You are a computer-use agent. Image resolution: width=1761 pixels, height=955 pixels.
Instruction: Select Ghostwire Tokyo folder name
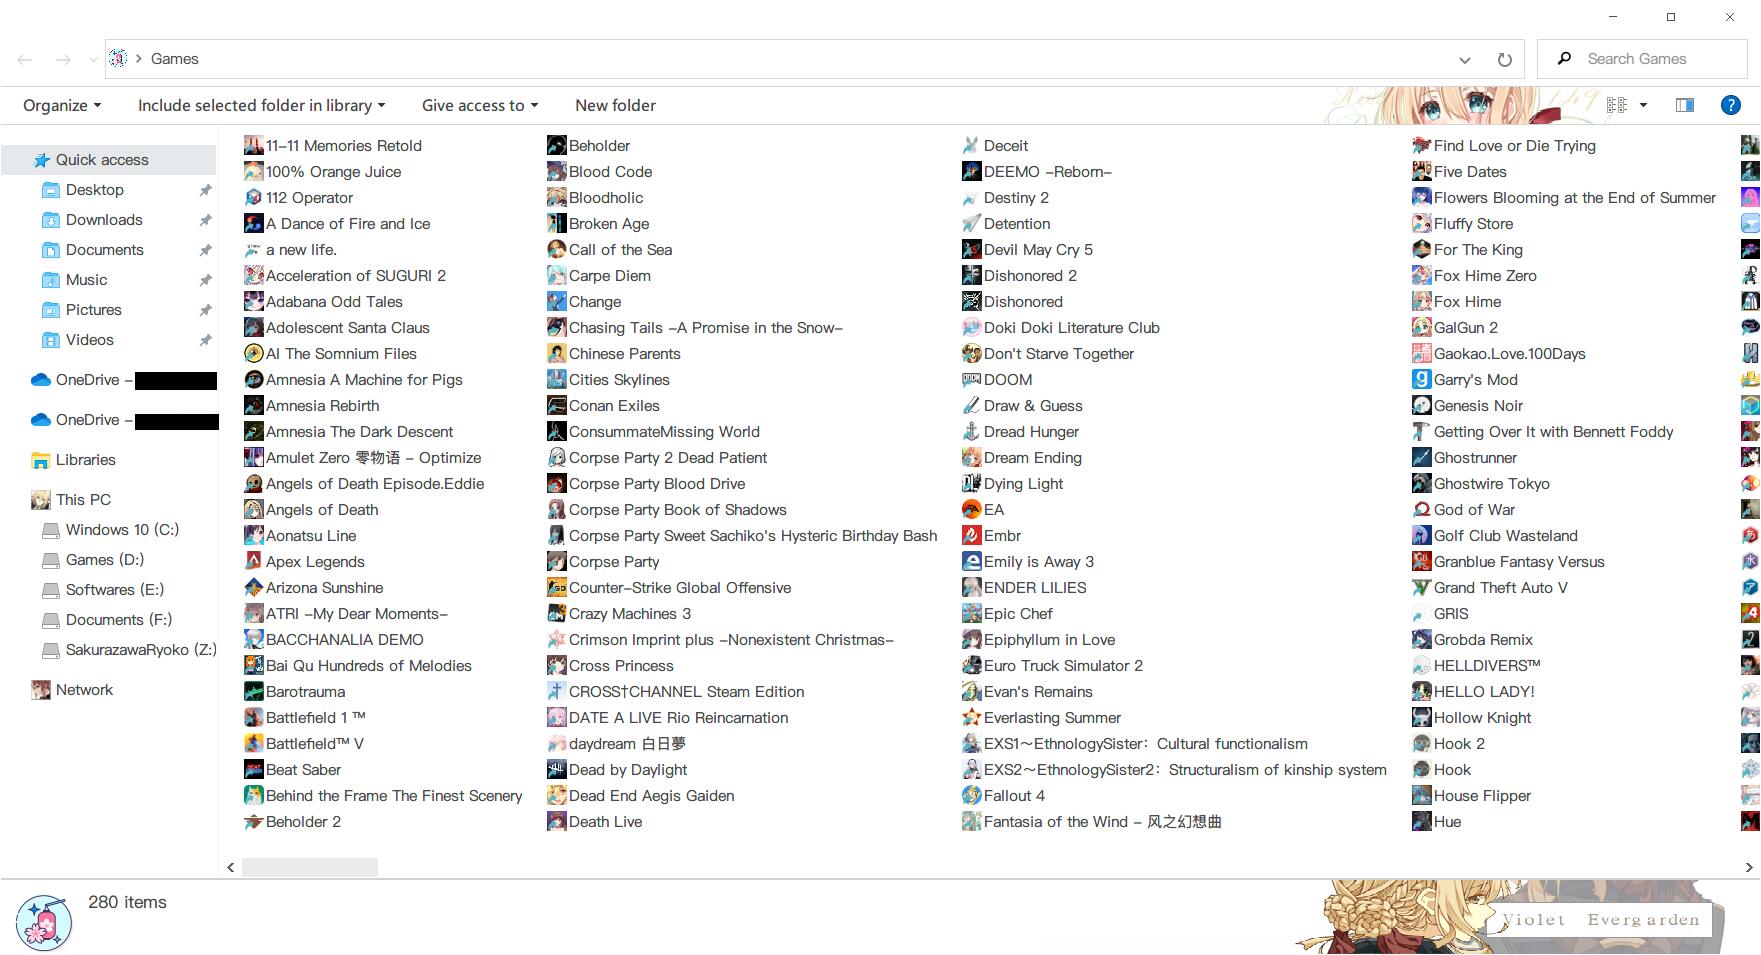1491,484
